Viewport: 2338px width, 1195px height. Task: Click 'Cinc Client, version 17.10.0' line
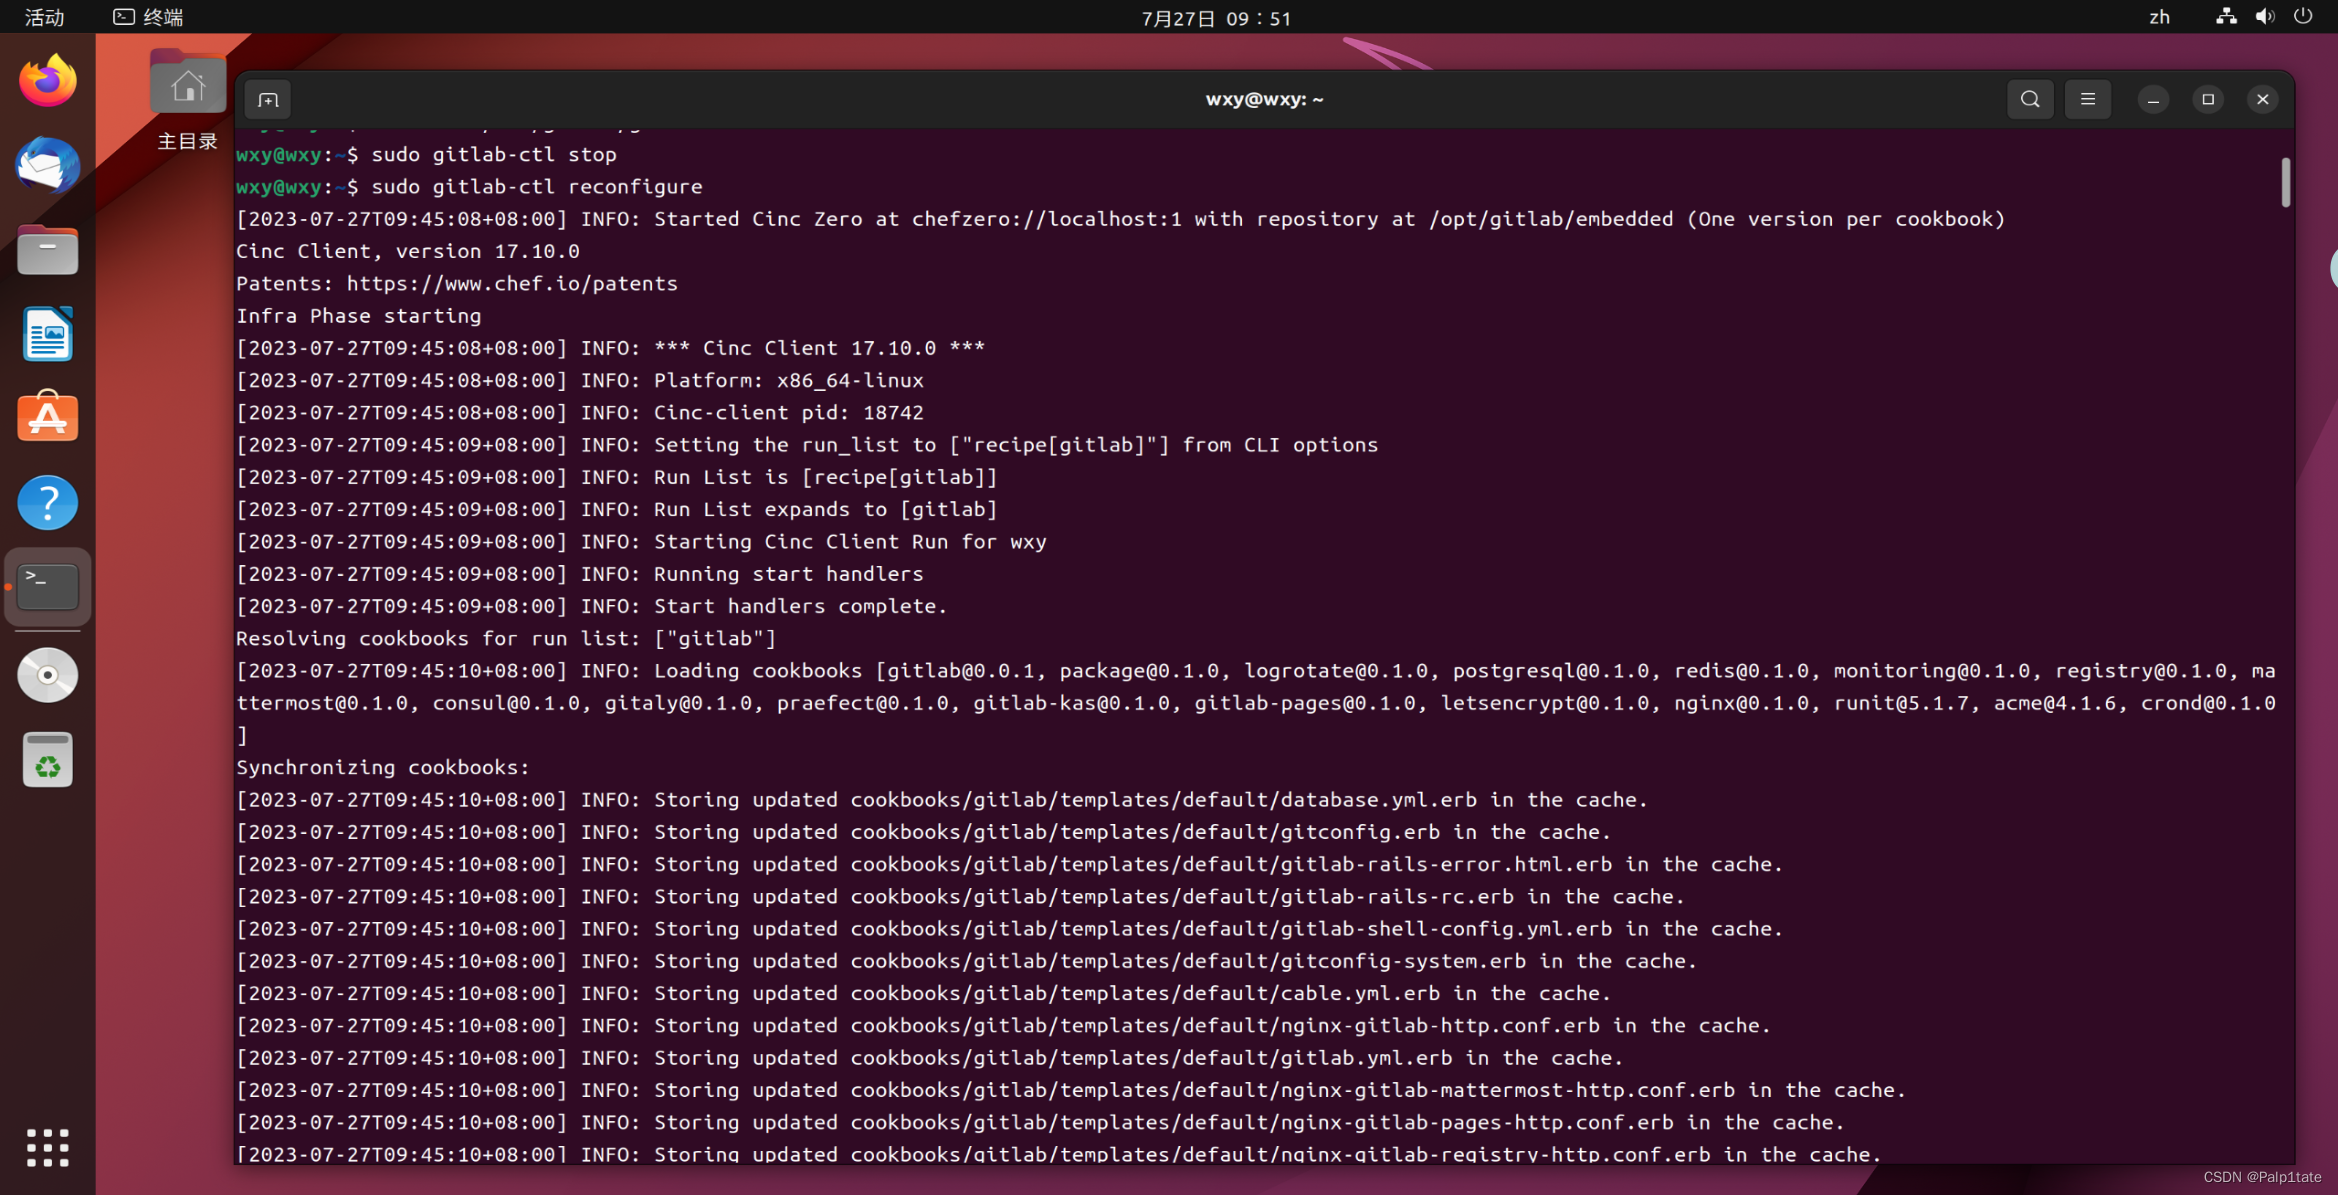[x=408, y=251]
